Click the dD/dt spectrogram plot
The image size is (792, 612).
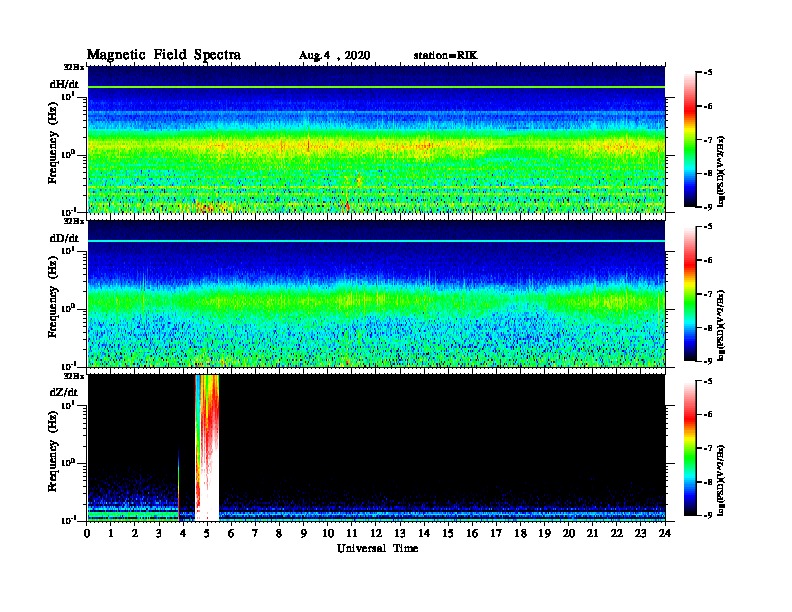[x=376, y=293]
